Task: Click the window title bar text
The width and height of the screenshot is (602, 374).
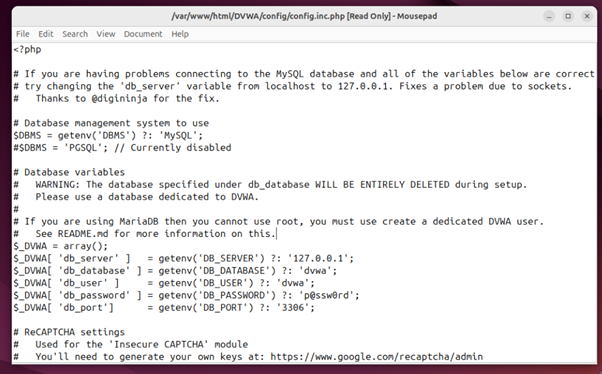Action: pyautogui.click(x=304, y=16)
